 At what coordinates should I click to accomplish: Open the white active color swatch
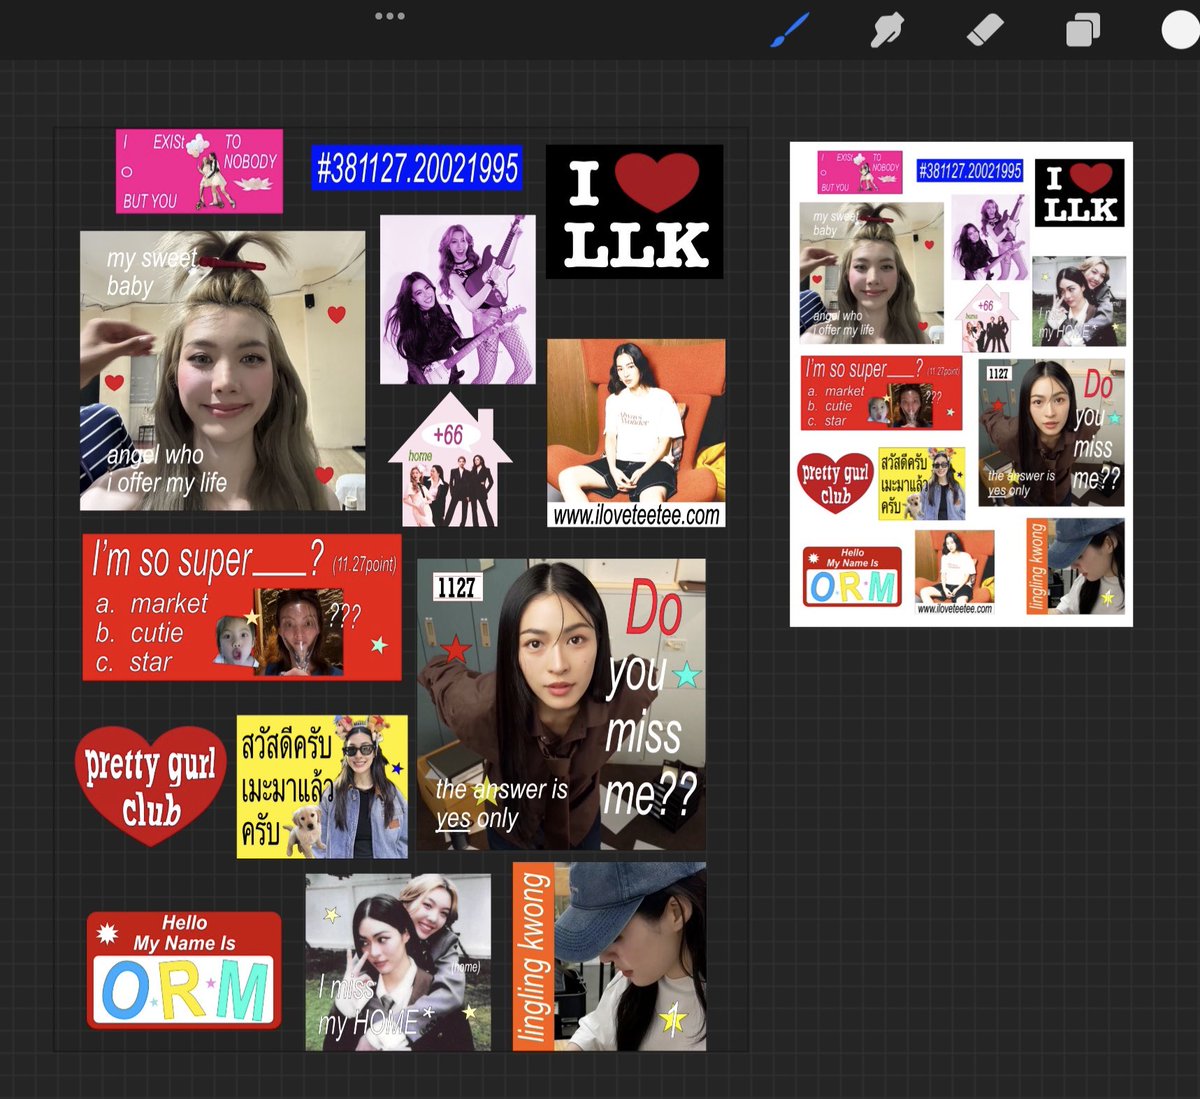pyautogui.click(x=1180, y=30)
